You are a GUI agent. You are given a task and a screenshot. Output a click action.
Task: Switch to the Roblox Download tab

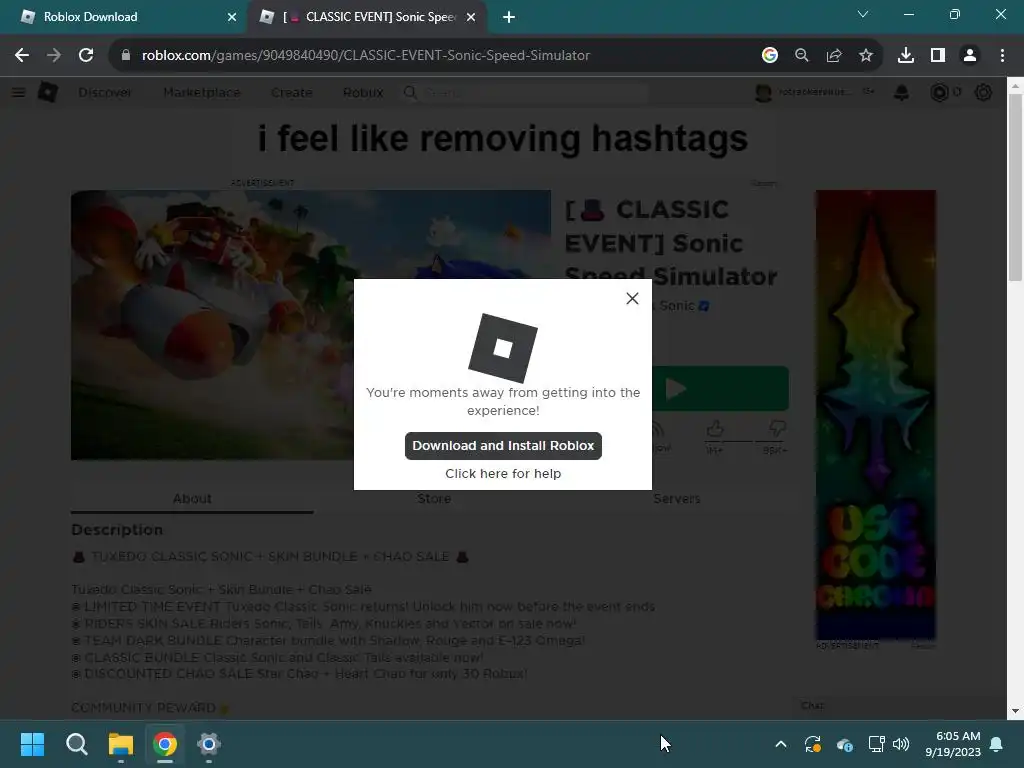(x=90, y=17)
